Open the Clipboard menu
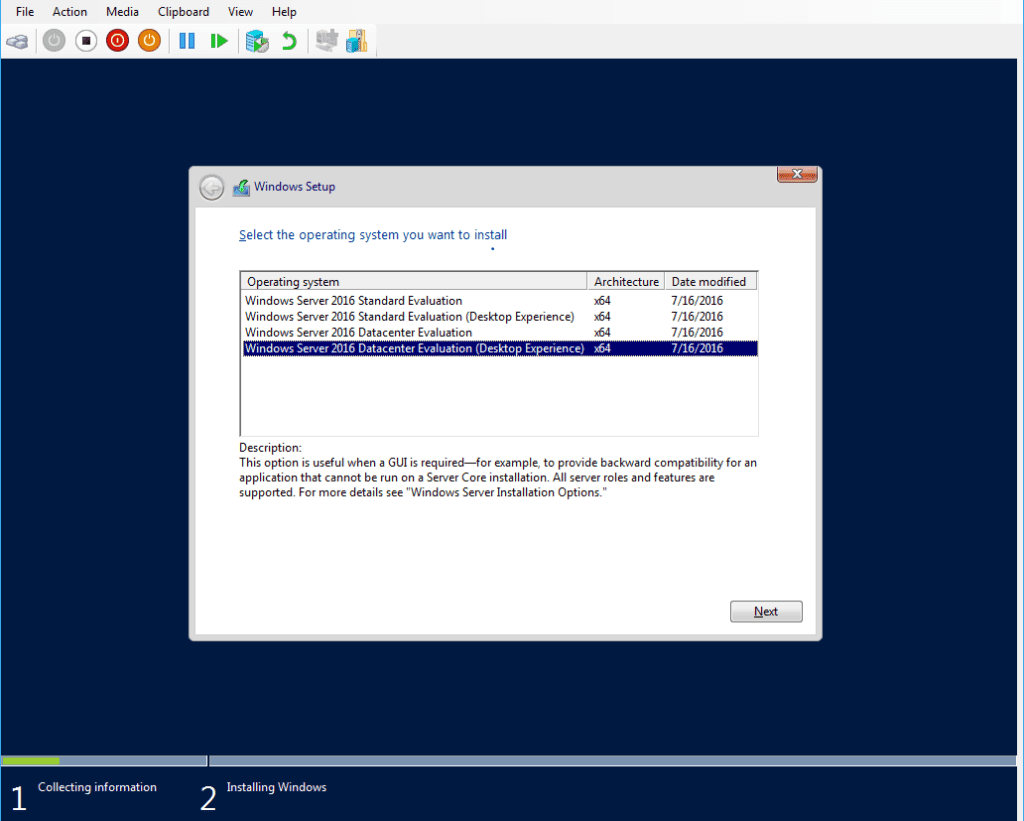The image size is (1024, 821). point(184,12)
